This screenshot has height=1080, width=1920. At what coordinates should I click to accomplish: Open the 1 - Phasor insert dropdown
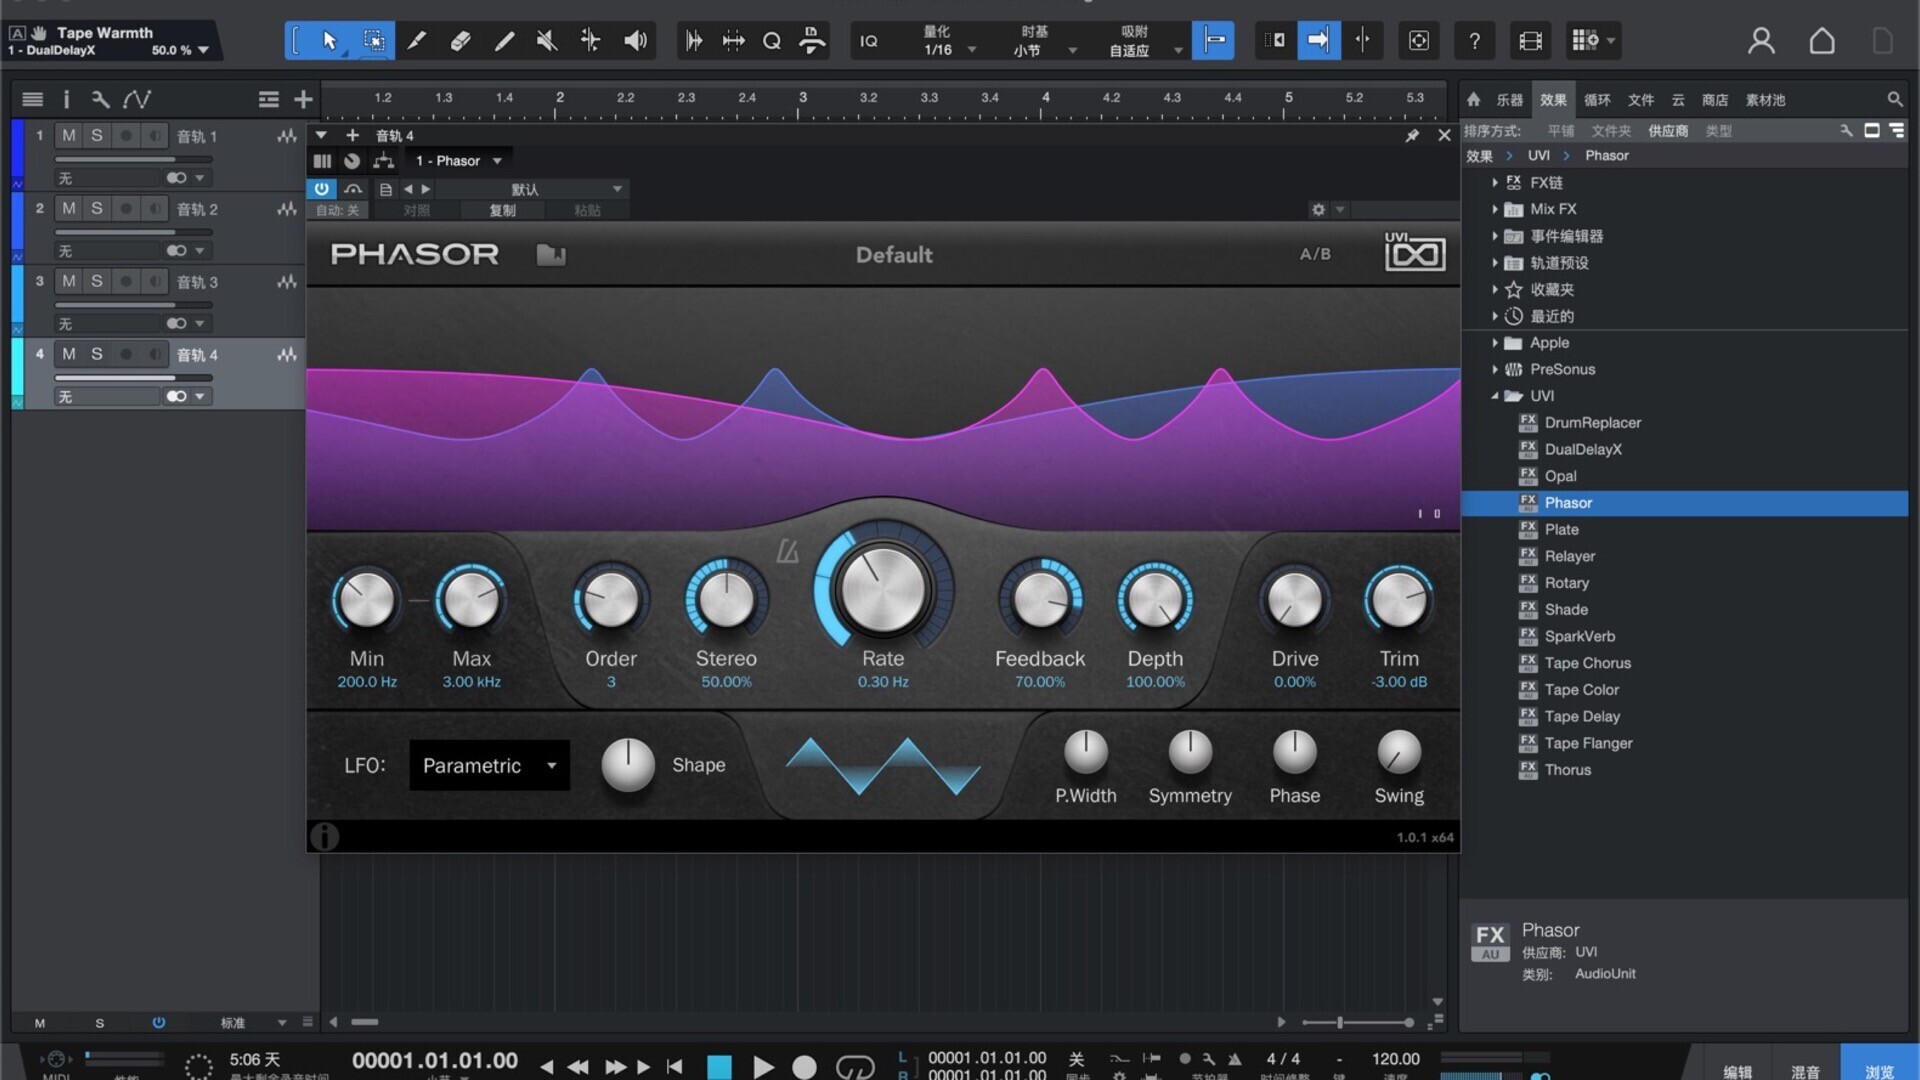(x=458, y=161)
